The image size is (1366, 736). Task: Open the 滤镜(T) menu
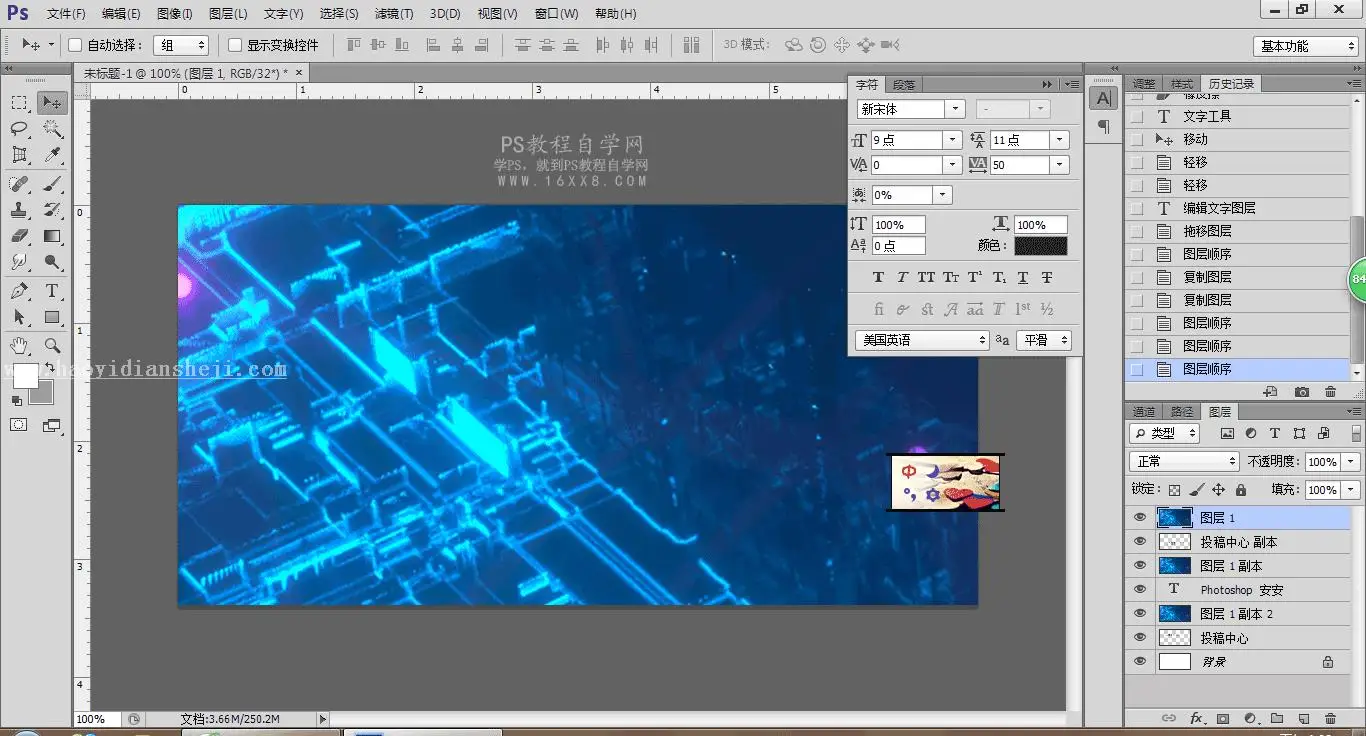[394, 14]
